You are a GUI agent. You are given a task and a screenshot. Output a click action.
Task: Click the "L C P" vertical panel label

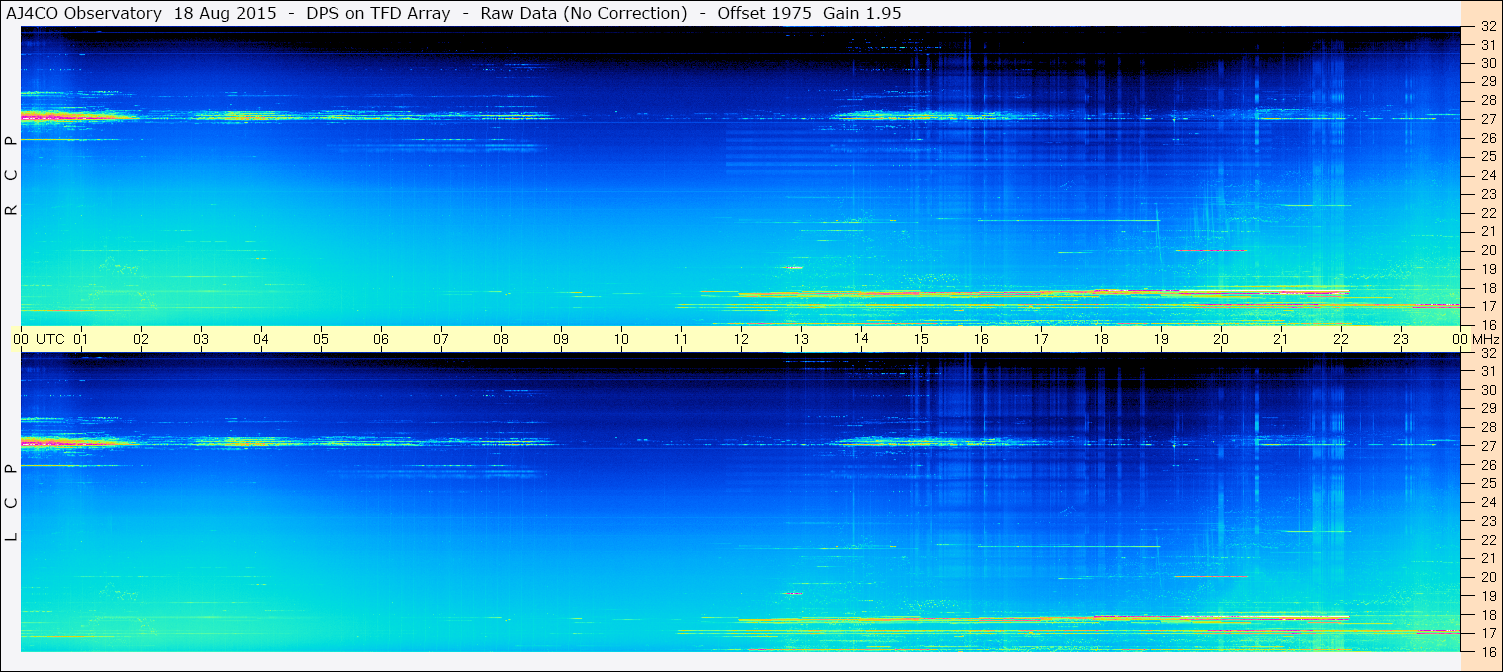tap(11, 502)
